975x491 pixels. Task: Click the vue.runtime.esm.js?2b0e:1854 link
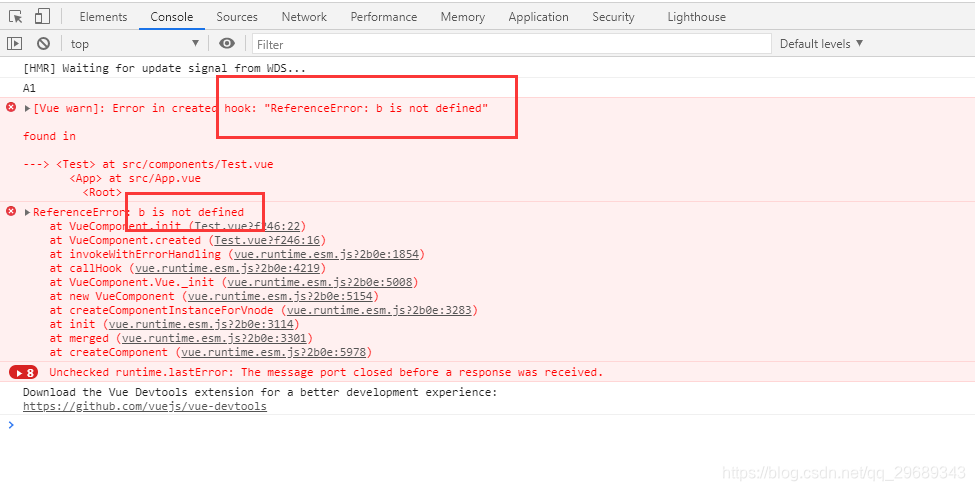click(326, 254)
